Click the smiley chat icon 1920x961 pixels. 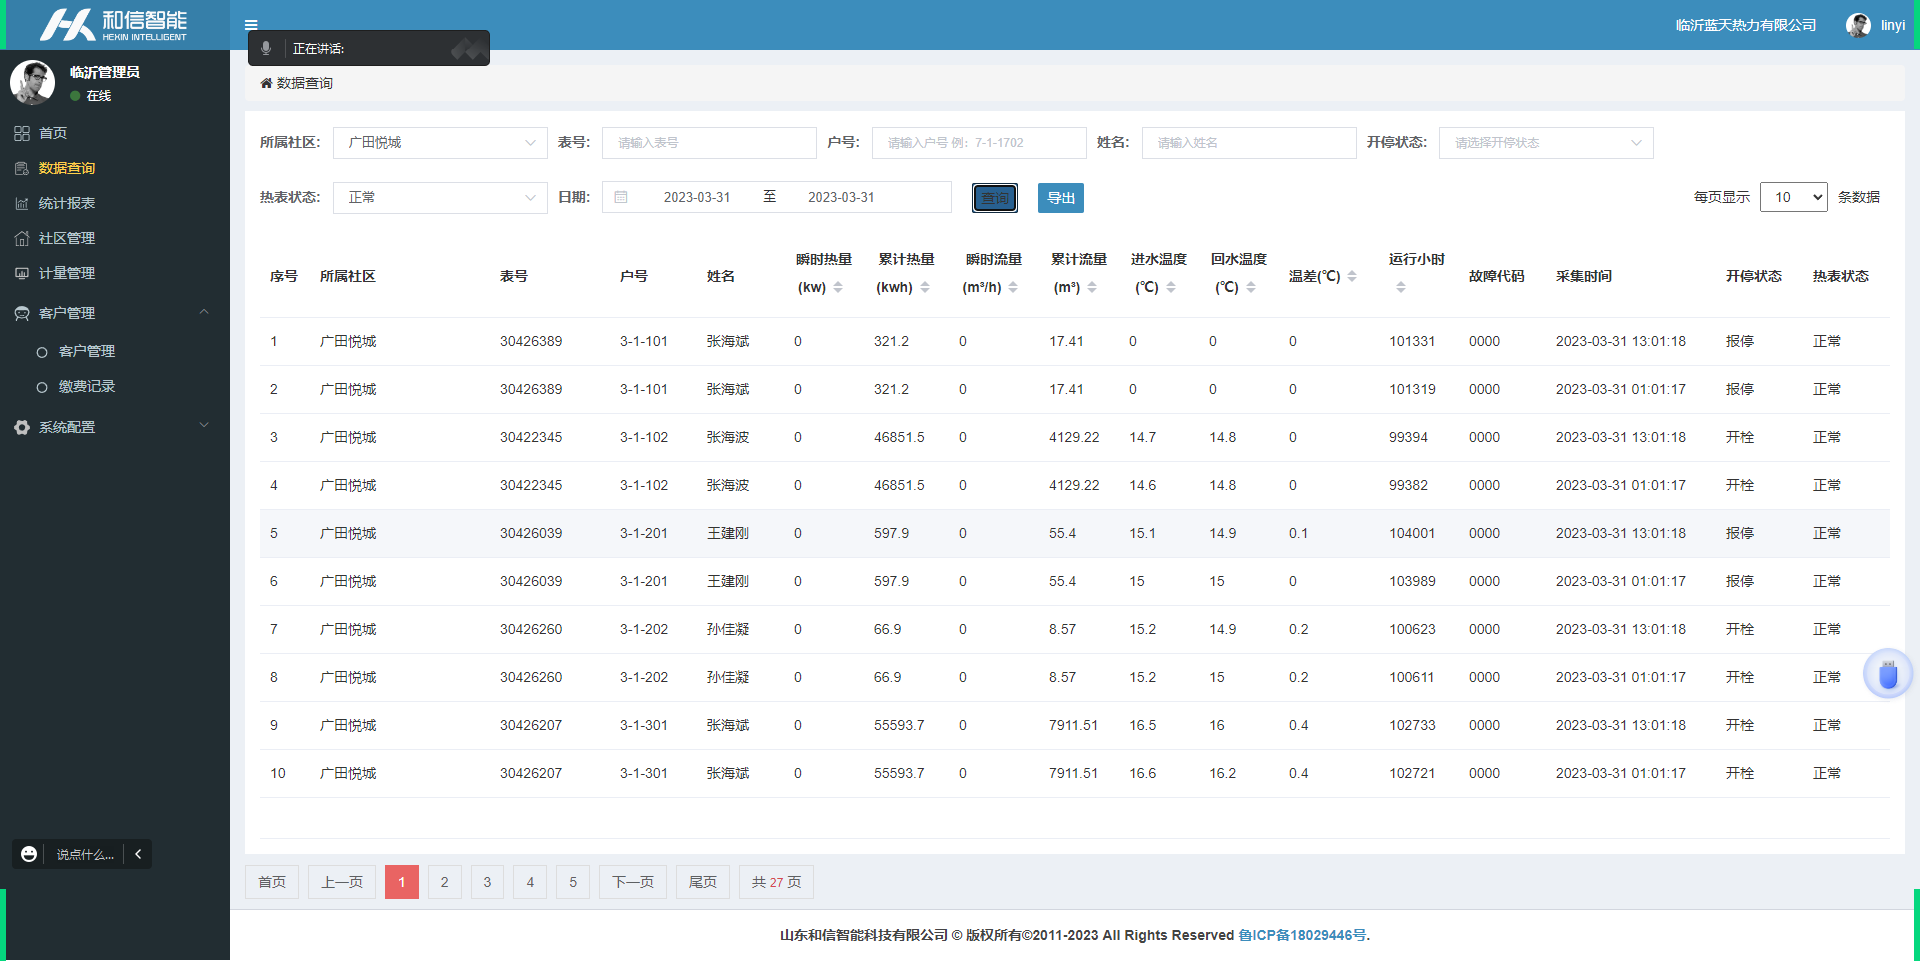click(x=29, y=854)
